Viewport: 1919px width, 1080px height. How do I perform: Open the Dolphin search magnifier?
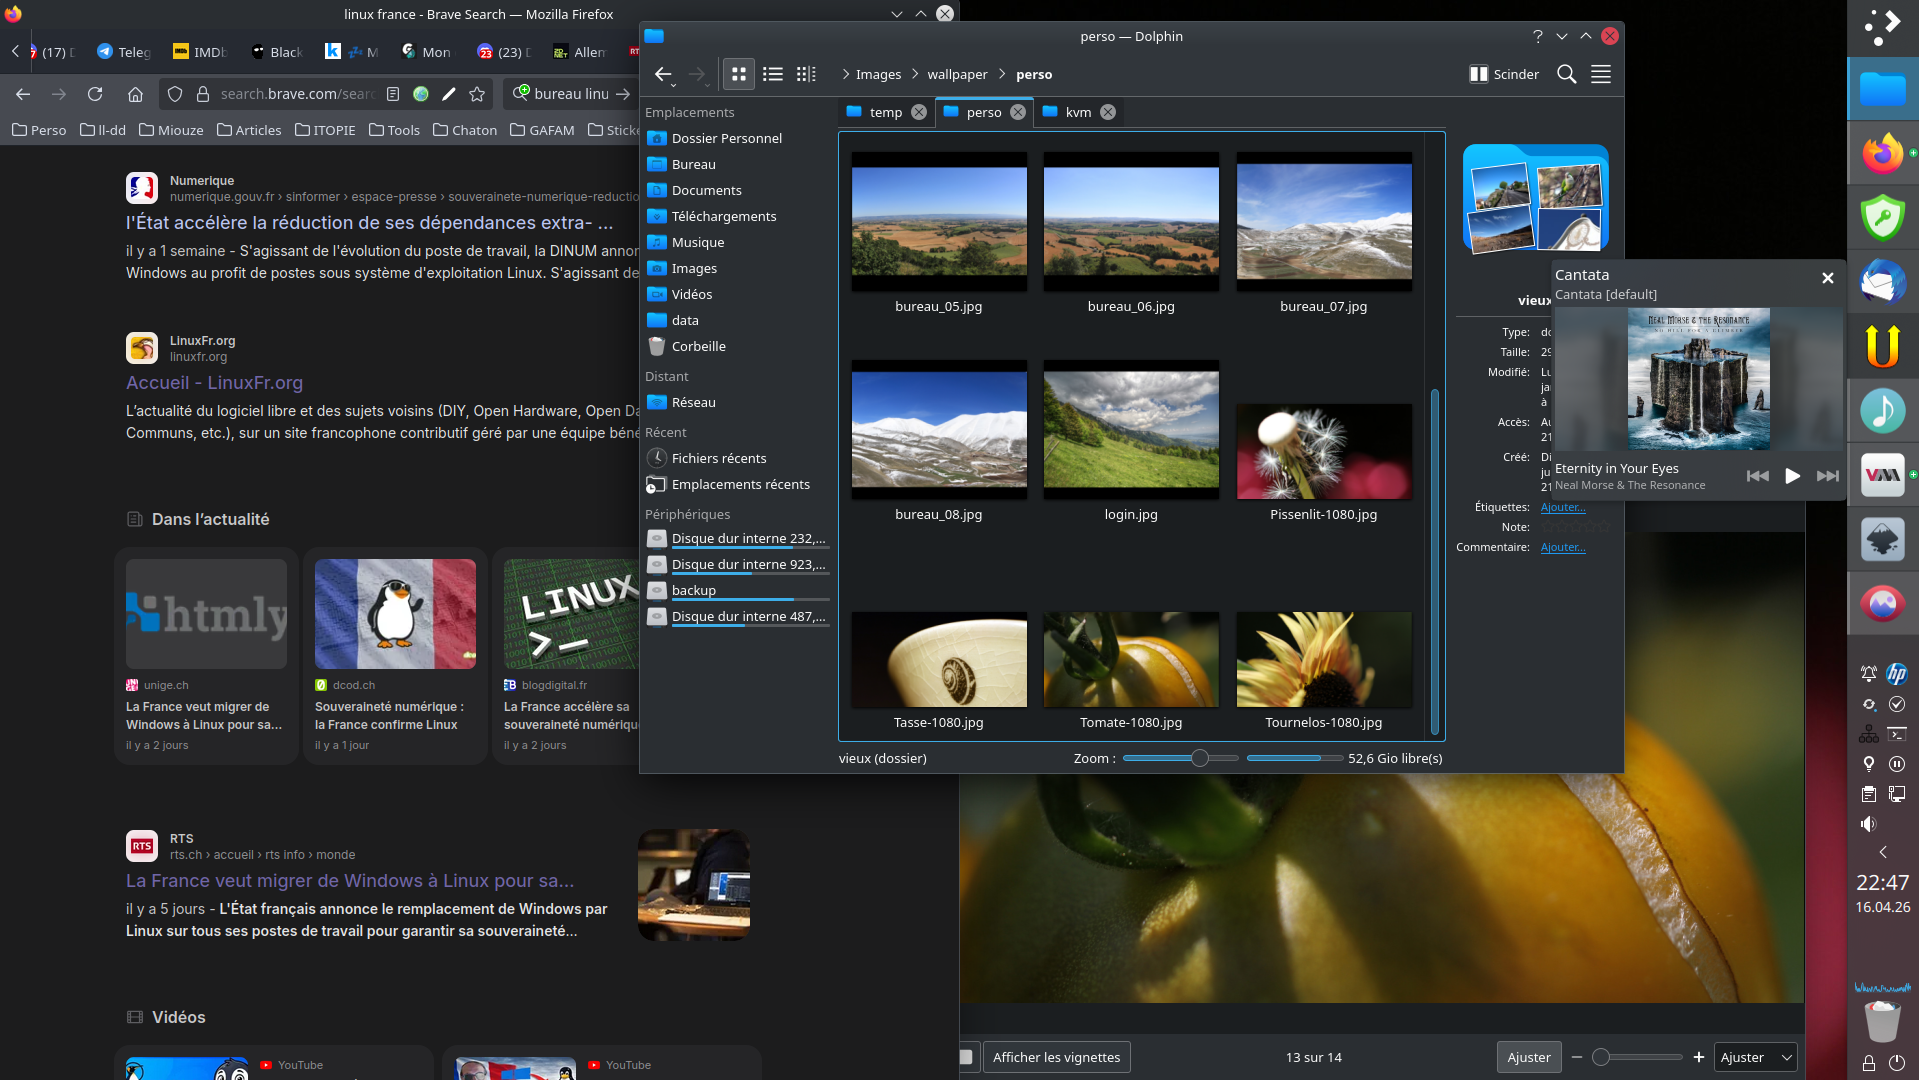coord(1566,74)
